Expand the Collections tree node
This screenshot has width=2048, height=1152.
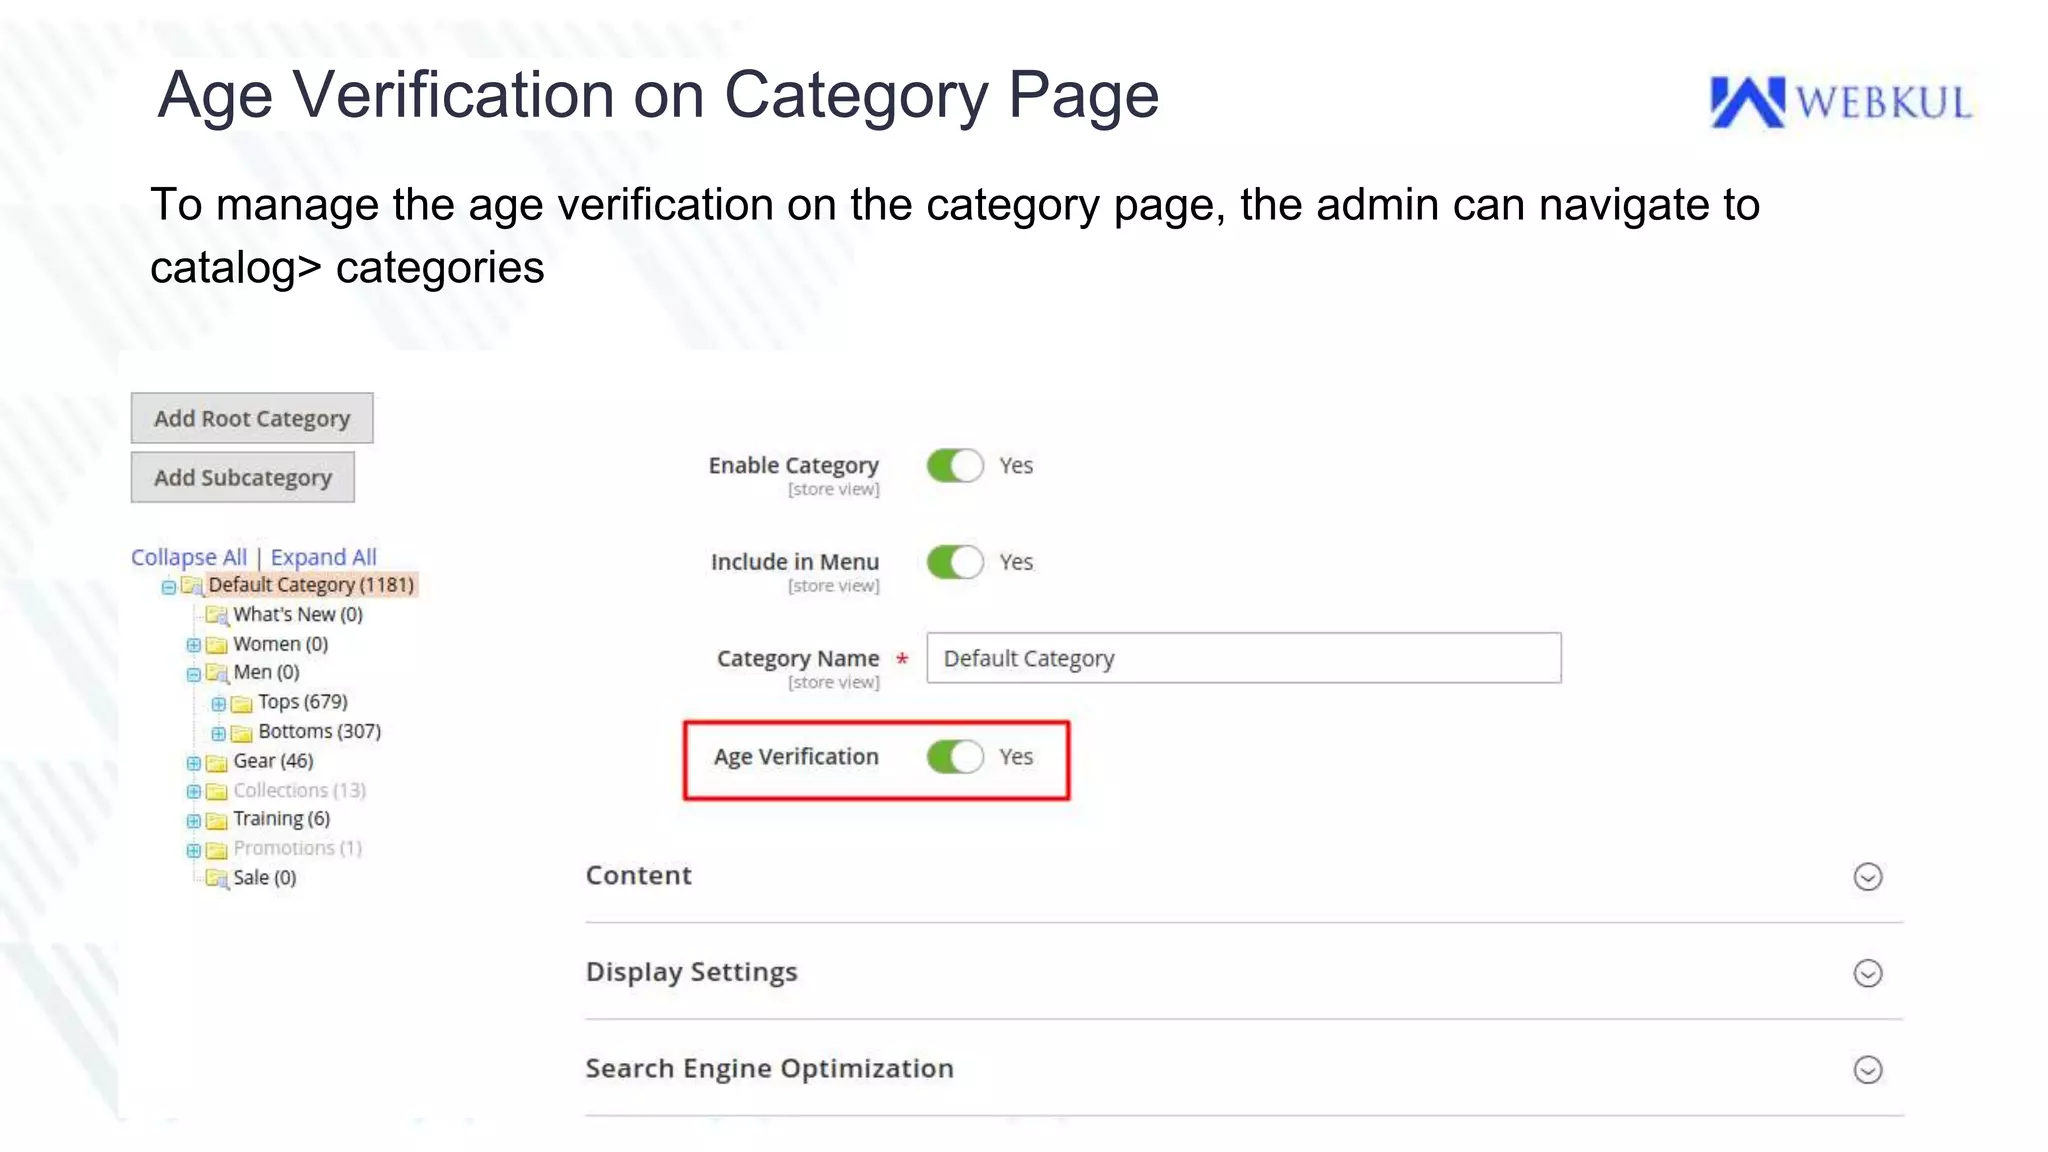pyautogui.click(x=194, y=792)
